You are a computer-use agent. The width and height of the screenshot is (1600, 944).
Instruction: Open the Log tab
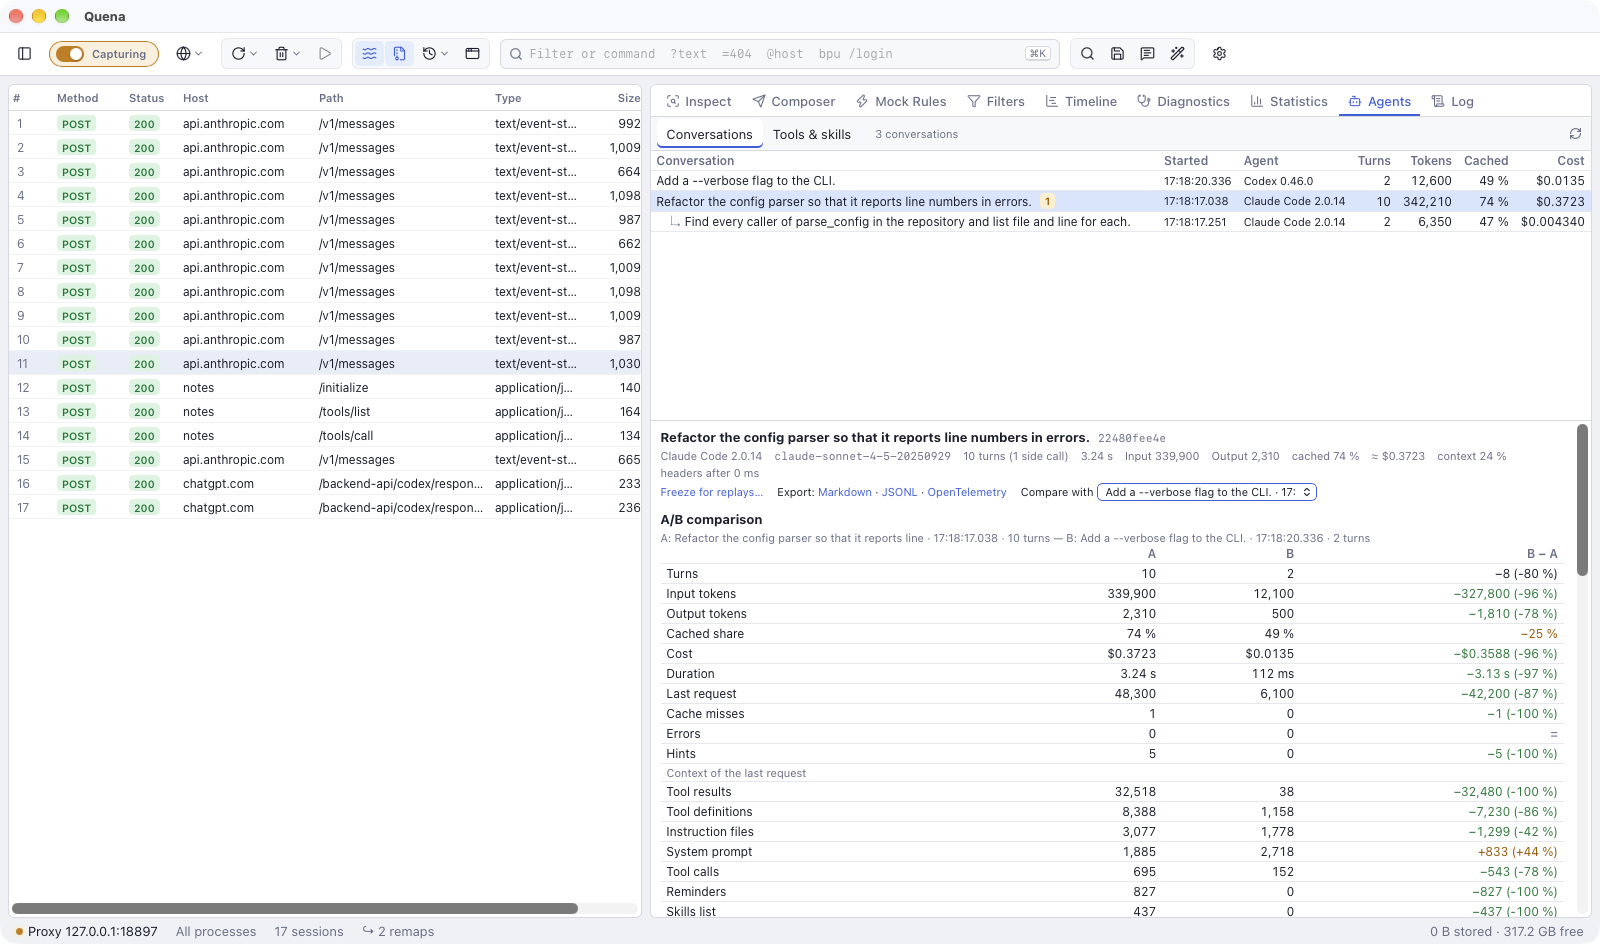(1453, 102)
